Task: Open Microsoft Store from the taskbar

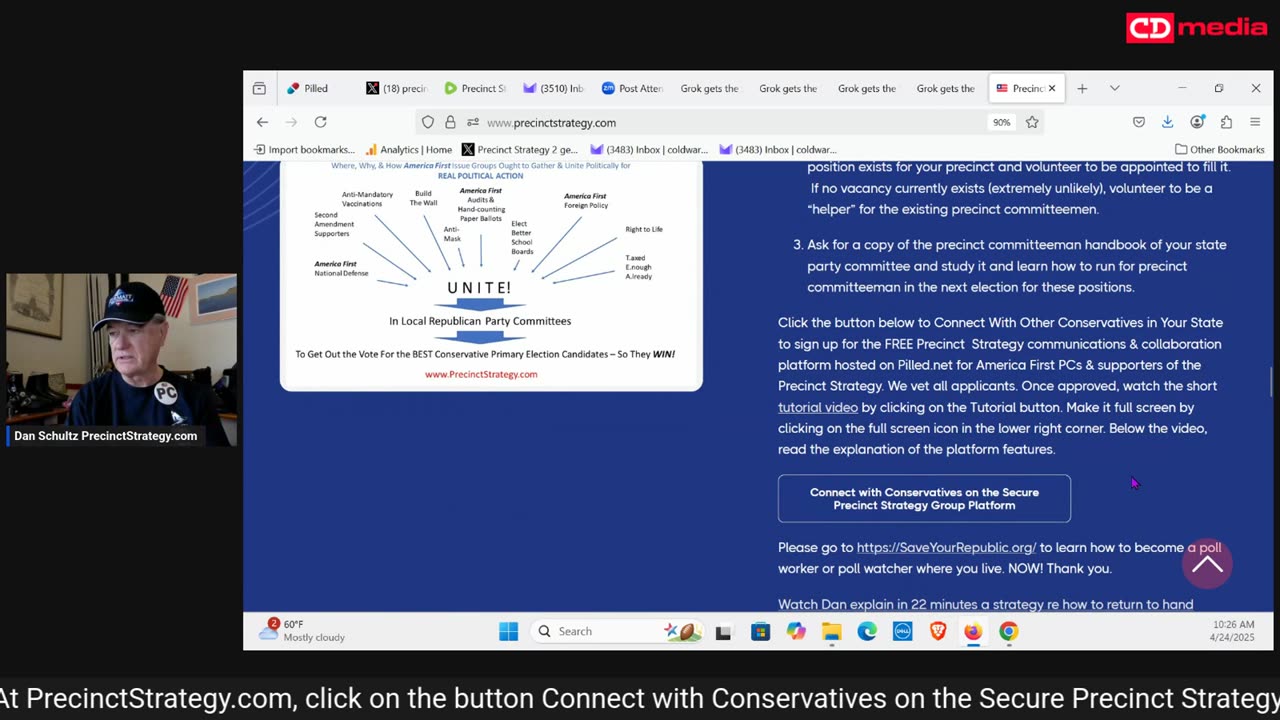Action: 760,631
